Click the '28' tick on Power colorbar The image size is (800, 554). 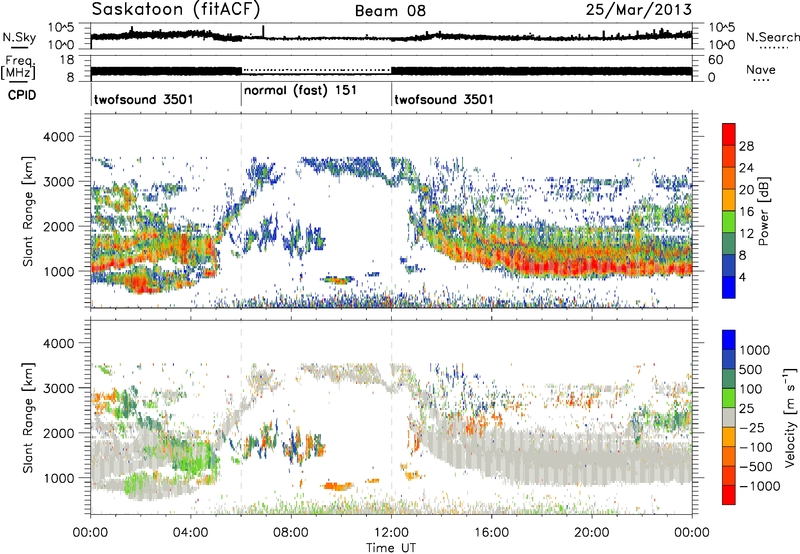tap(746, 146)
